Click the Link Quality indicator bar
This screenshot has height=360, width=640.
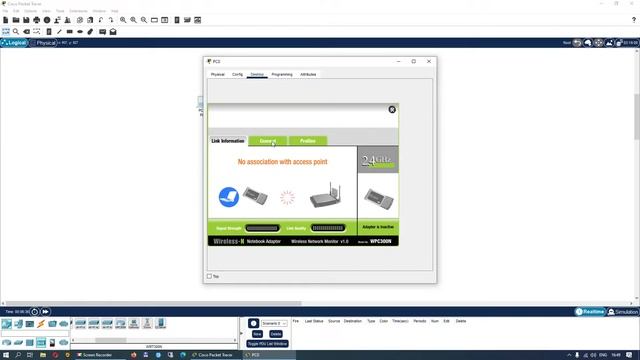tap(328, 228)
